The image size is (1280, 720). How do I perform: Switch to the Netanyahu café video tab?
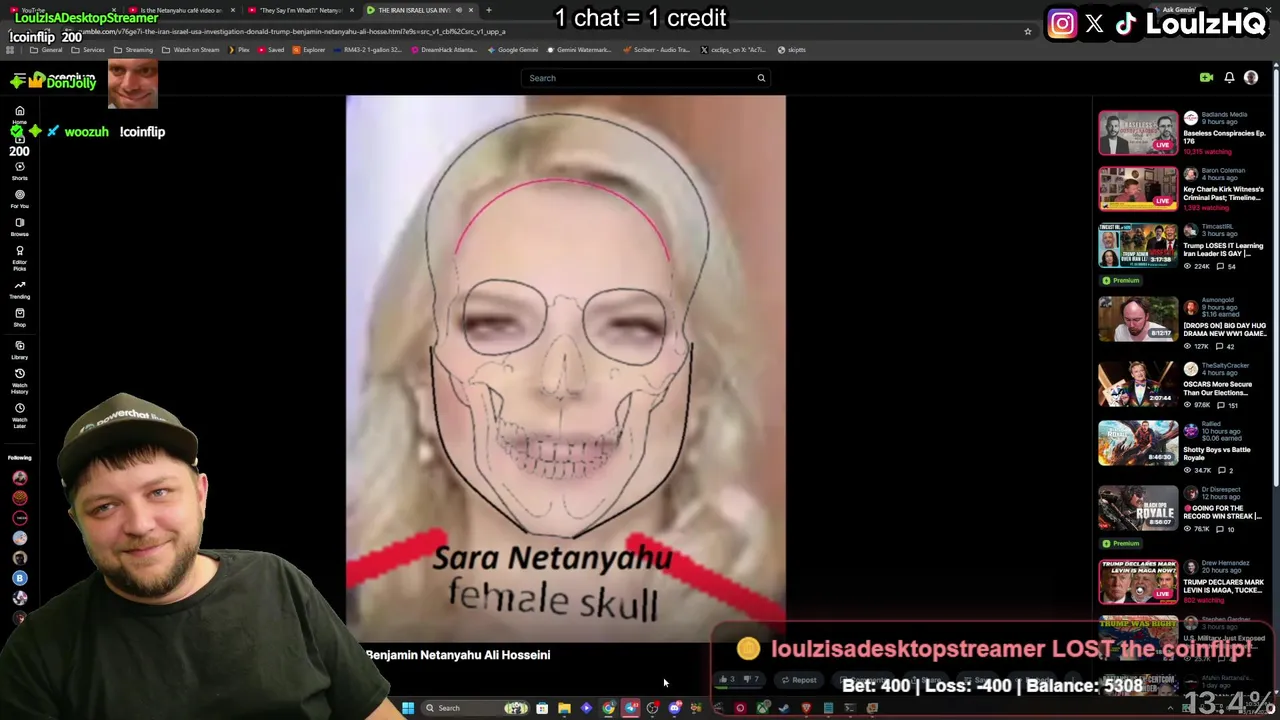tap(180, 10)
